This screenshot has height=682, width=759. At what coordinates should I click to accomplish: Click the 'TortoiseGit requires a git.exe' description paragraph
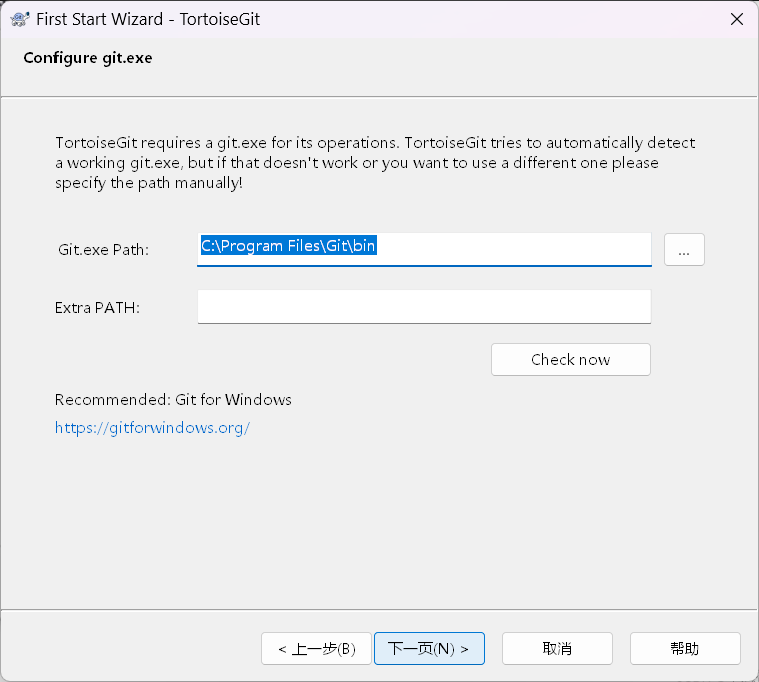(x=375, y=163)
